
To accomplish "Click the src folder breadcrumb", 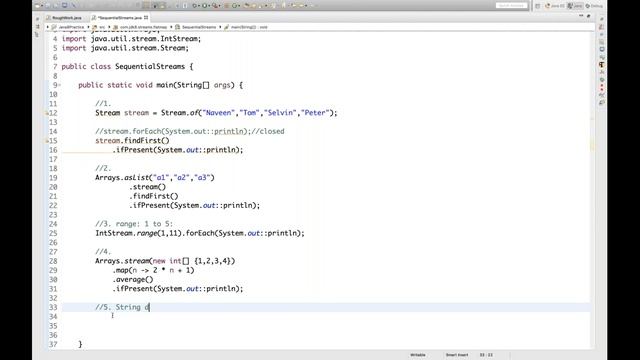I will [x=99, y=27].
